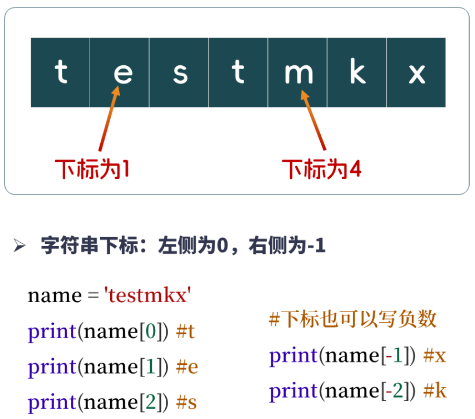Click the red label 下标为4
The width and height of the screenshot is (475, 419).
point(322,169)
